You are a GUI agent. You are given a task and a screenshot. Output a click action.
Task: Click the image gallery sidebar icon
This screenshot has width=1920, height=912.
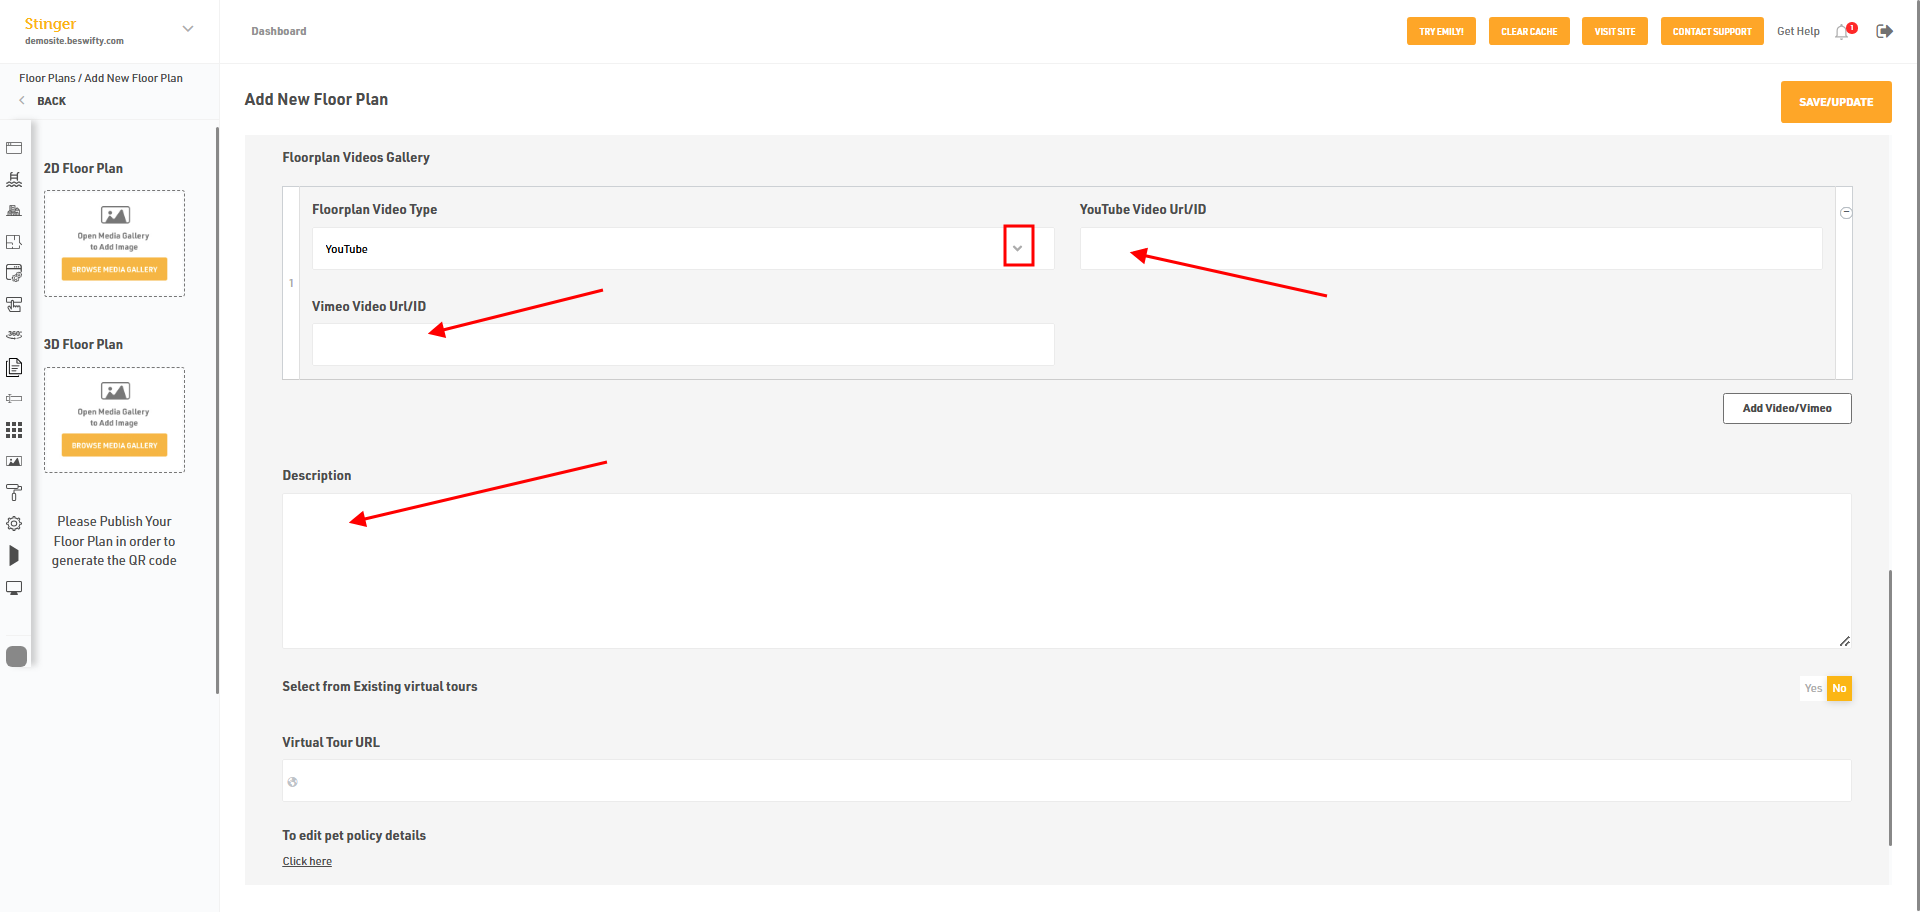coord(14,461)
